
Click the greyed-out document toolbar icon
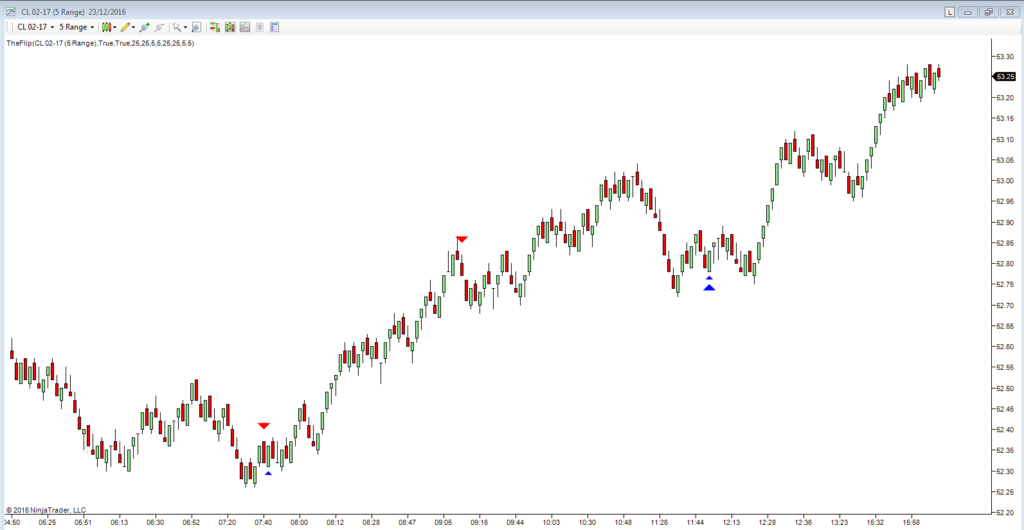pyautogui.click(x=259, y=27)
